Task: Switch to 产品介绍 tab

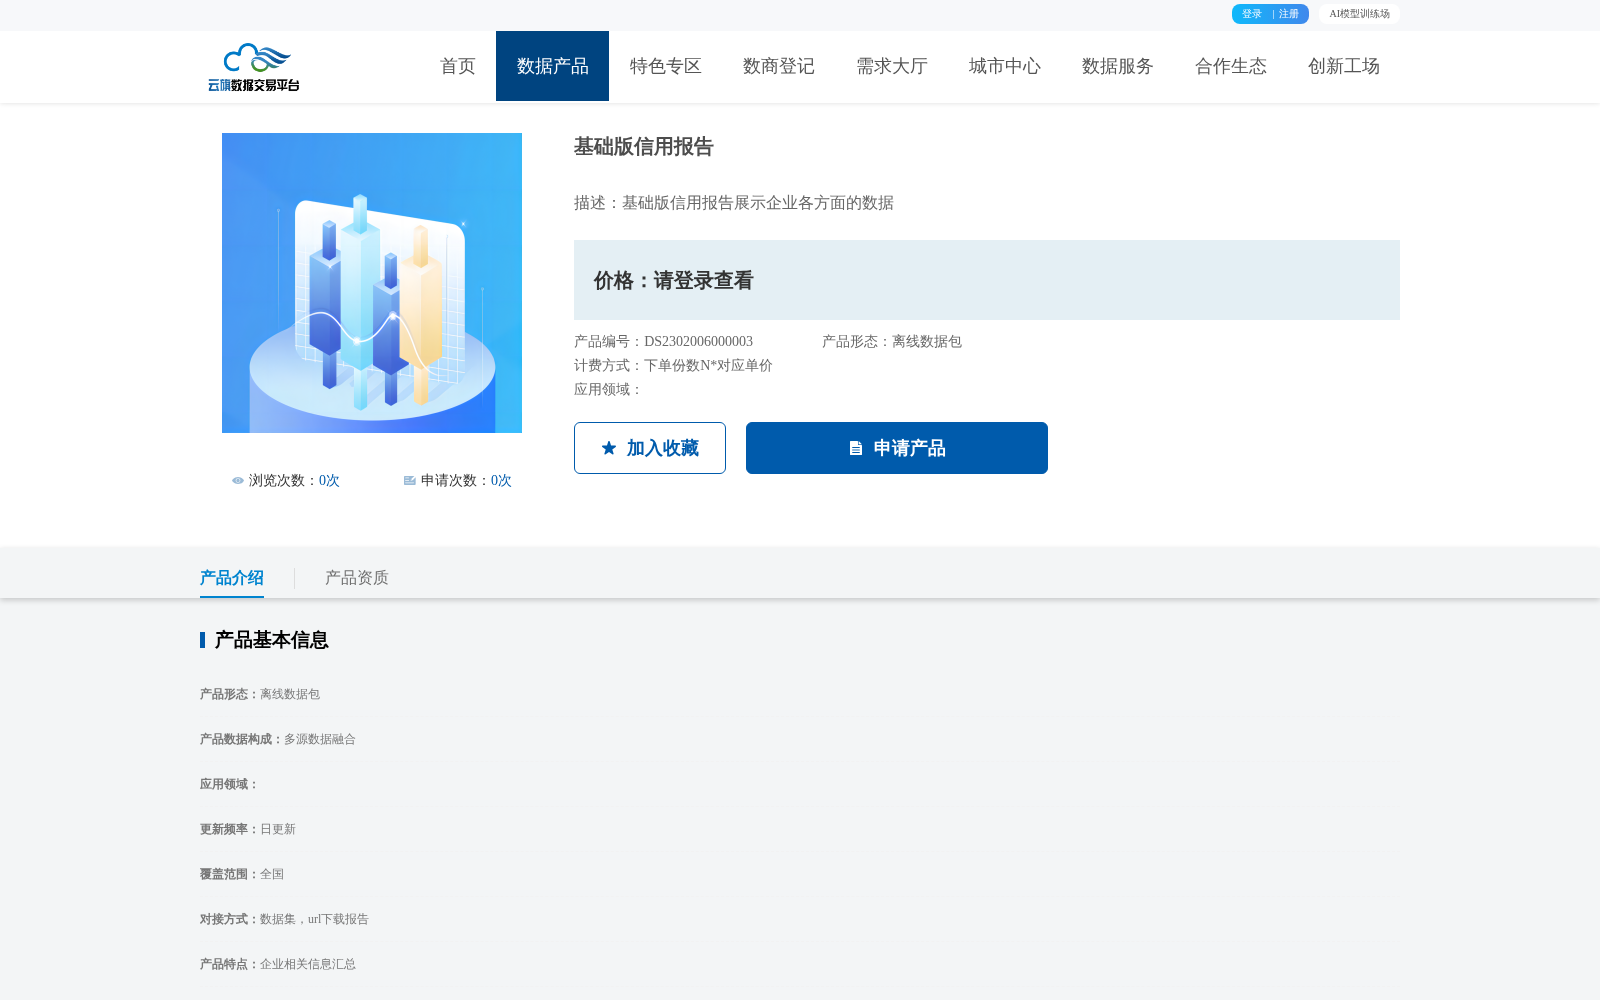Action: [x=232, y=578]
